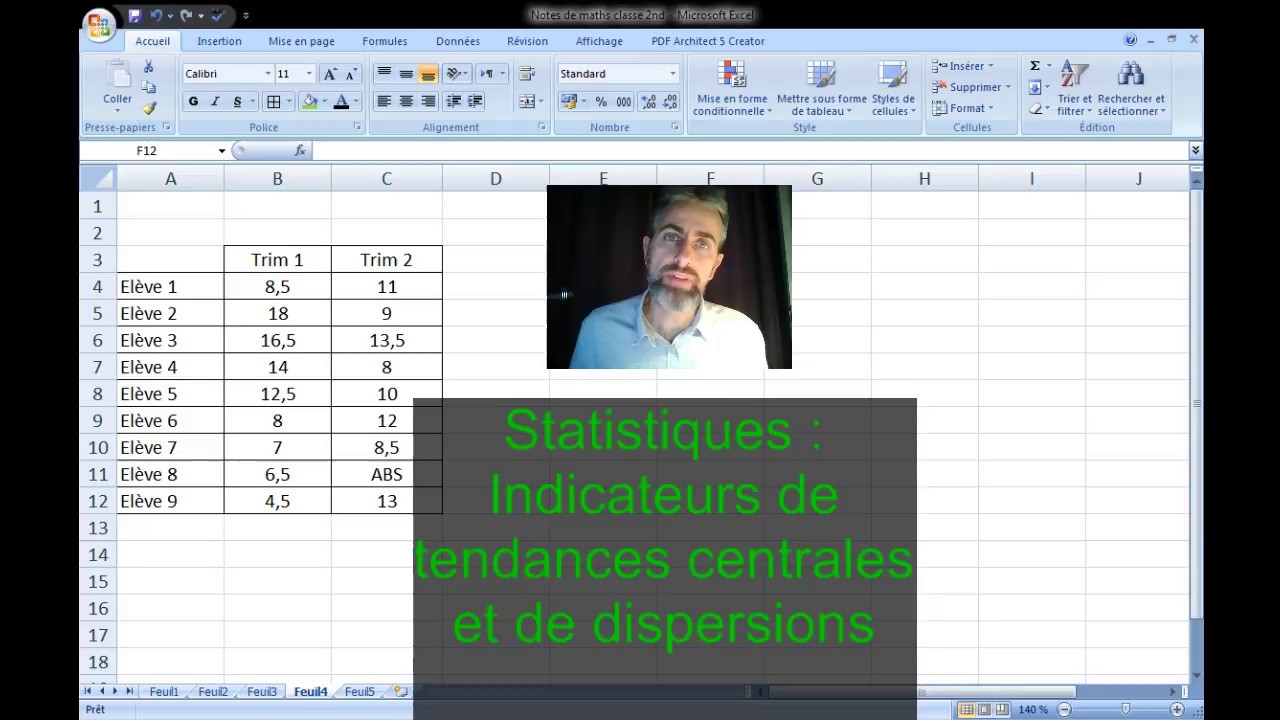The image size is (1280, 720).
Task: Switch to Page Break Preview in status bar
Action: pyautogui.click(x=1002, y=709)
